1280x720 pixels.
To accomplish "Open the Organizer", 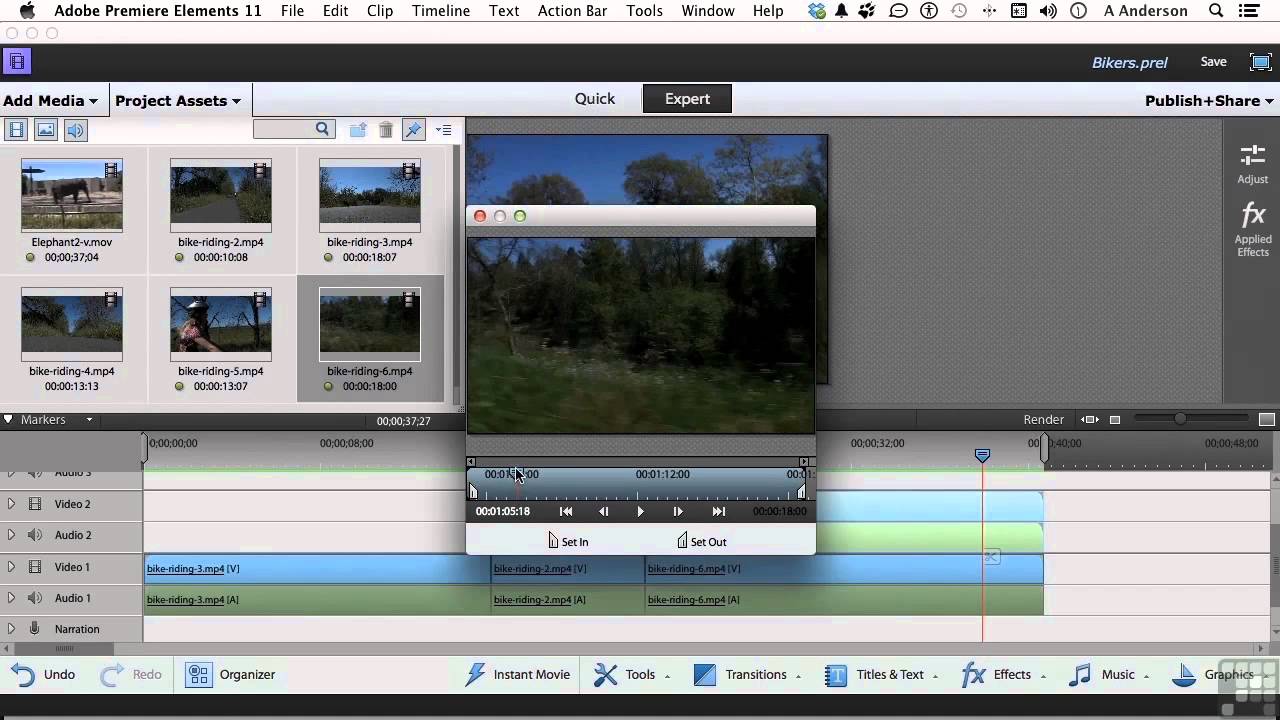I will (231, 674).
